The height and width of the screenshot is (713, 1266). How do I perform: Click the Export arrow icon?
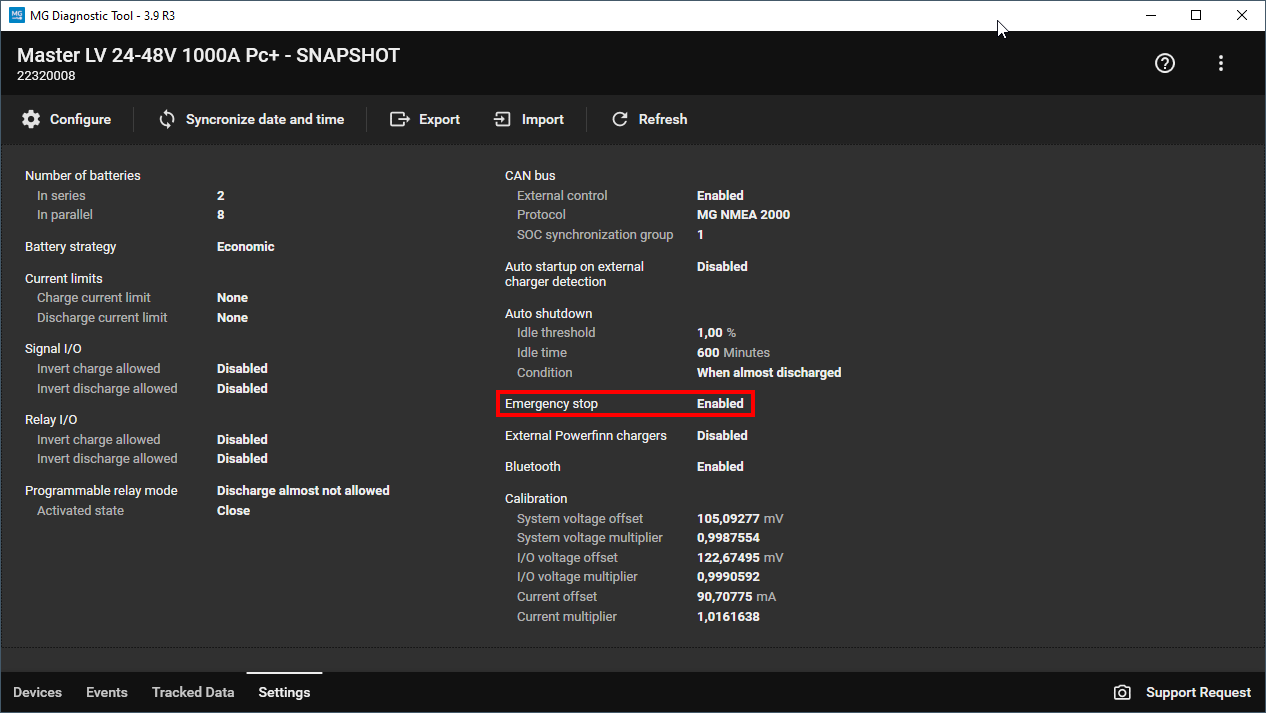click(400, 119)
